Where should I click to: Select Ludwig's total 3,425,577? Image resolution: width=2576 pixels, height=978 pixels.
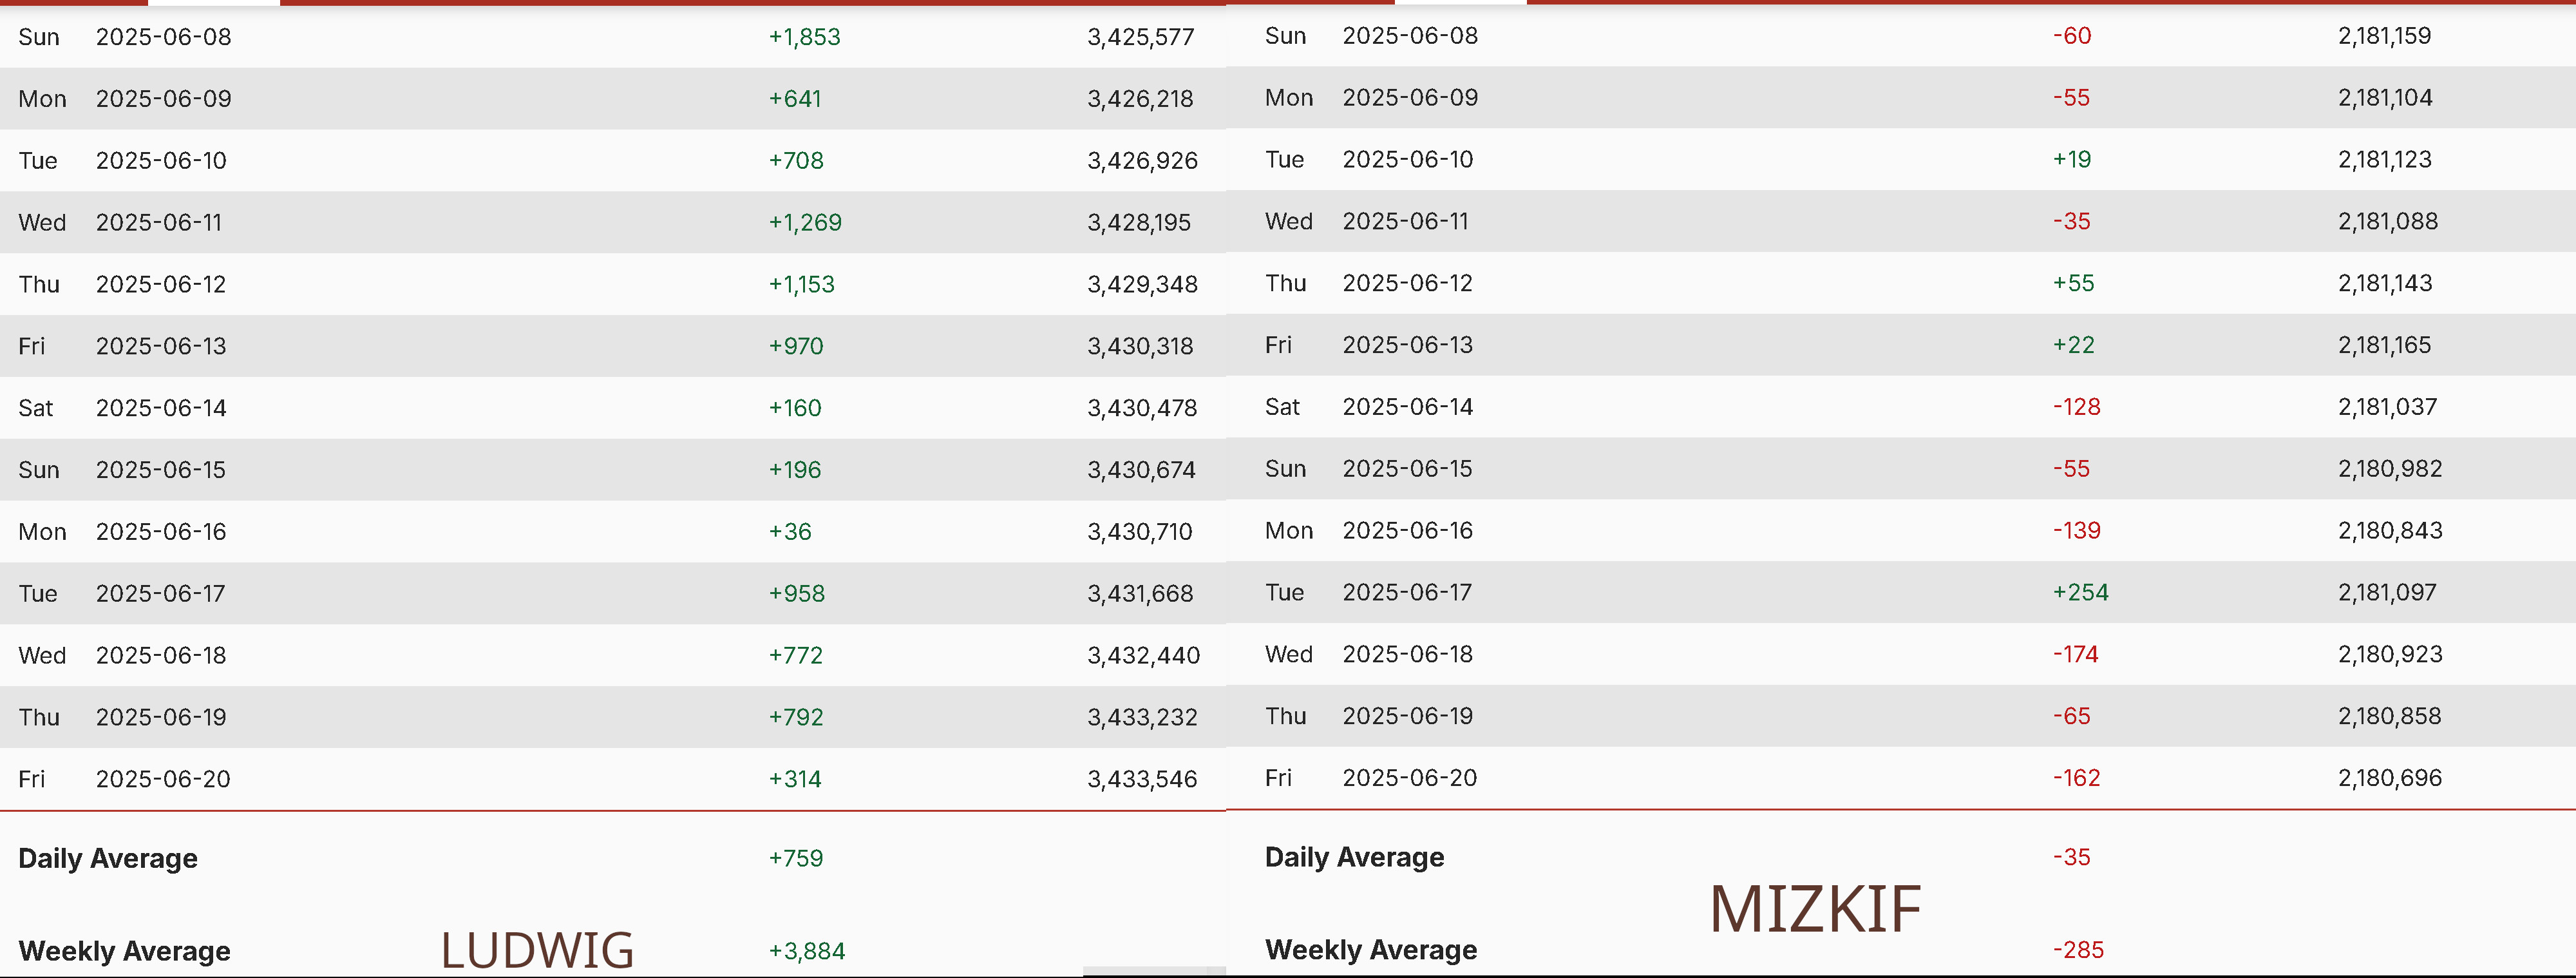(1141, 37)
